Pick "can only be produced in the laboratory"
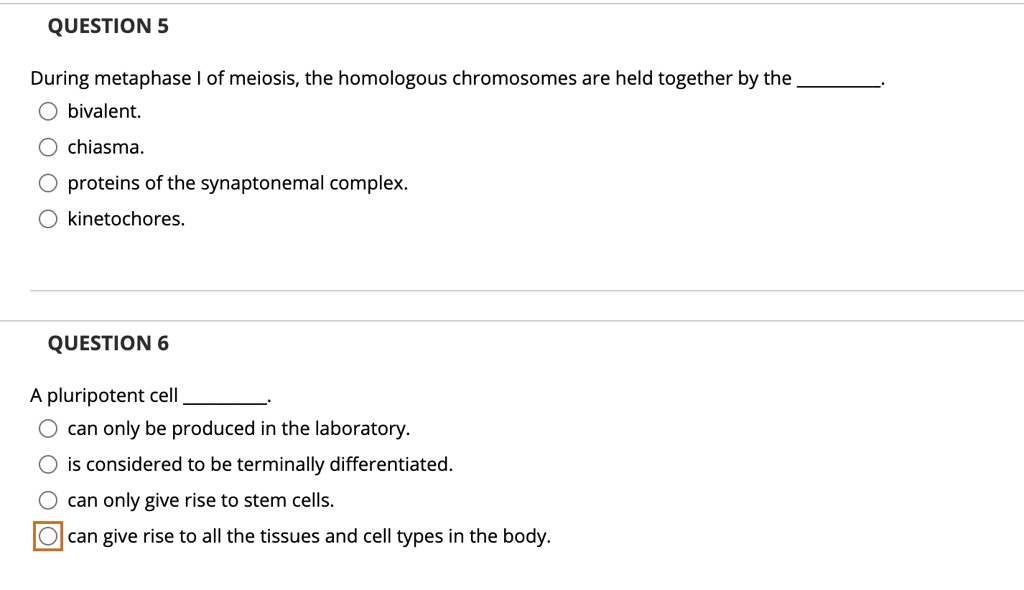1024x590 pixels. (x=47, y=428)
